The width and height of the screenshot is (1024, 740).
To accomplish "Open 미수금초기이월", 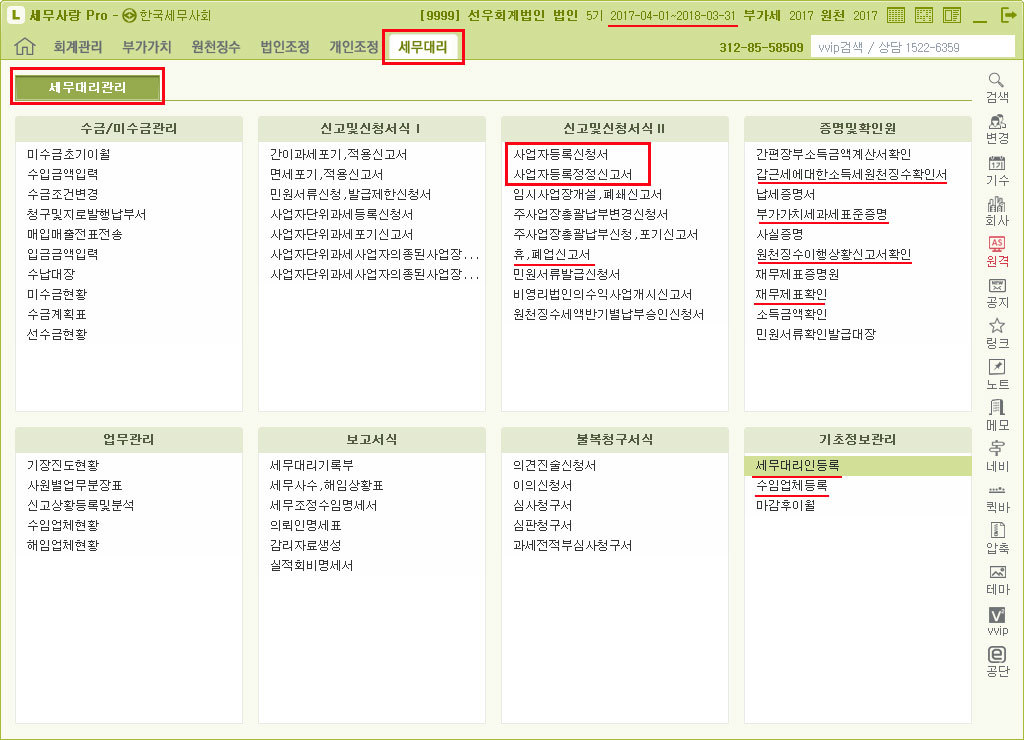I will pos(69,154).
